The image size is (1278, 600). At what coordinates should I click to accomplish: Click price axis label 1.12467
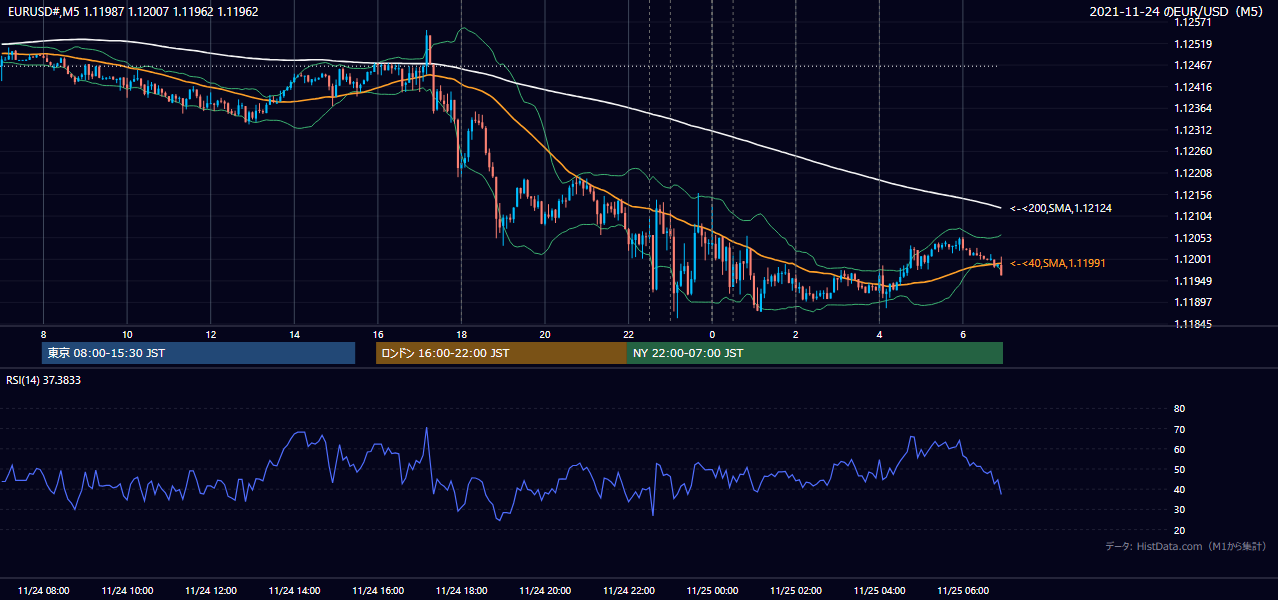point(1192,65)
